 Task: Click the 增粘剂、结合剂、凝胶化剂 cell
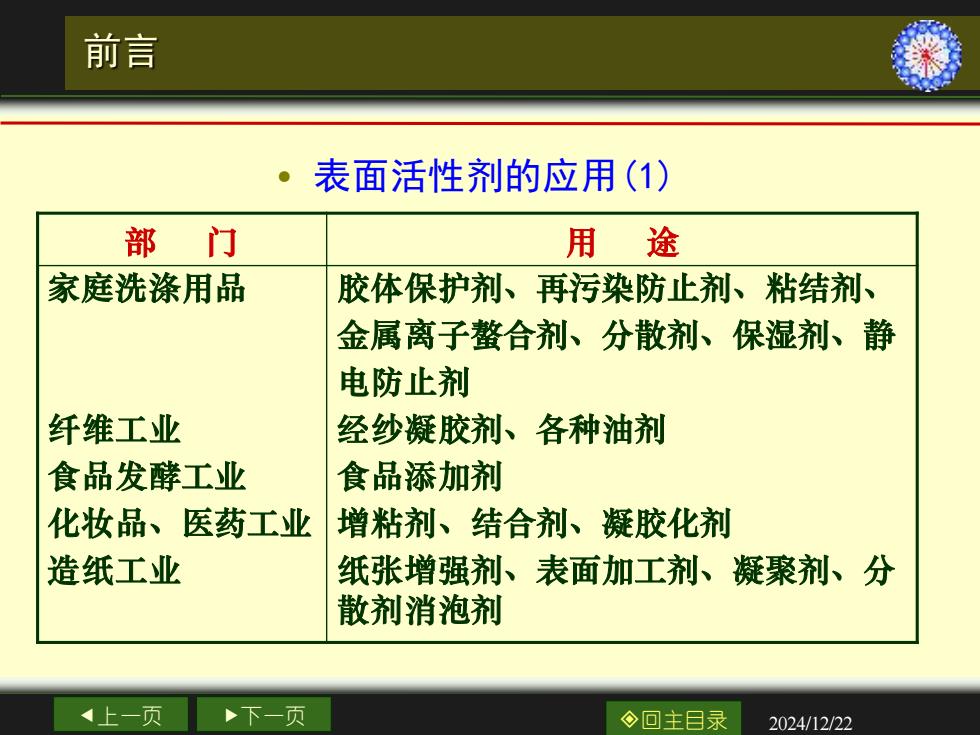click(534, 524)
